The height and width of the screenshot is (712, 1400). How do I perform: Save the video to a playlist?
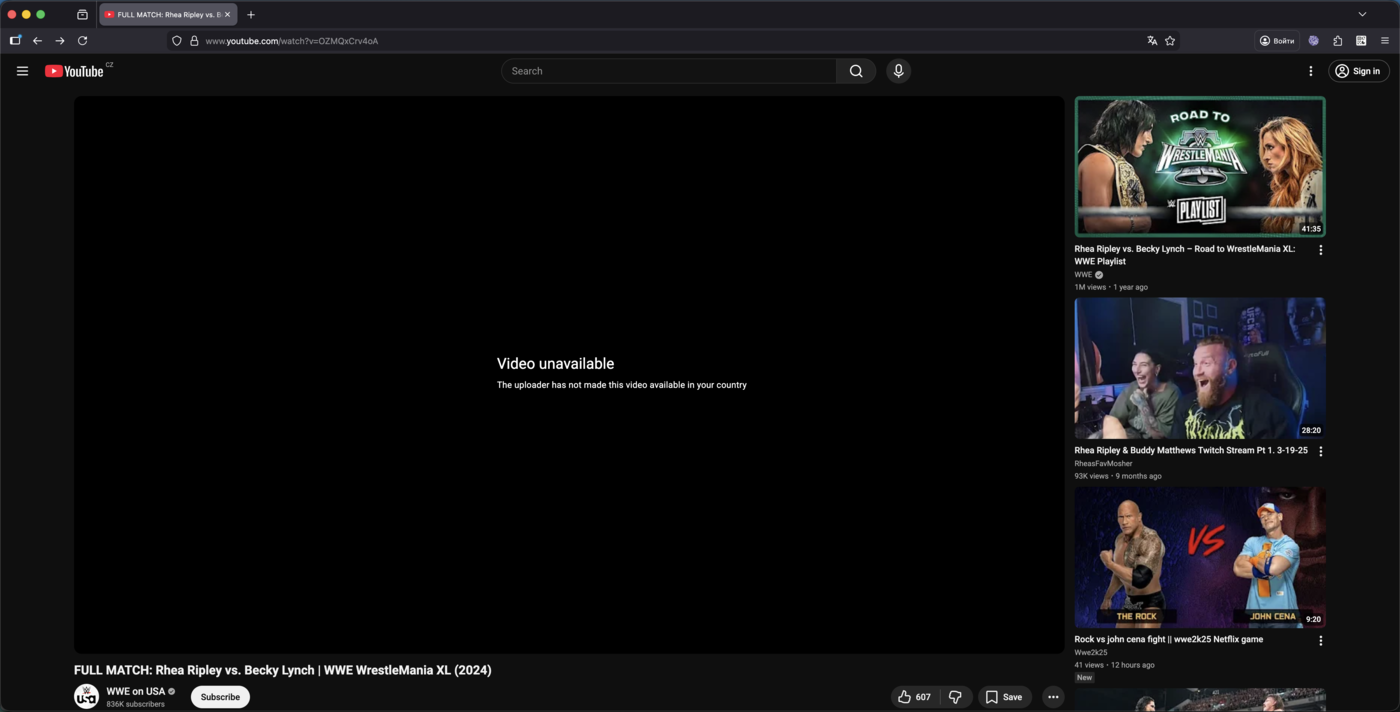point(1003,696)
